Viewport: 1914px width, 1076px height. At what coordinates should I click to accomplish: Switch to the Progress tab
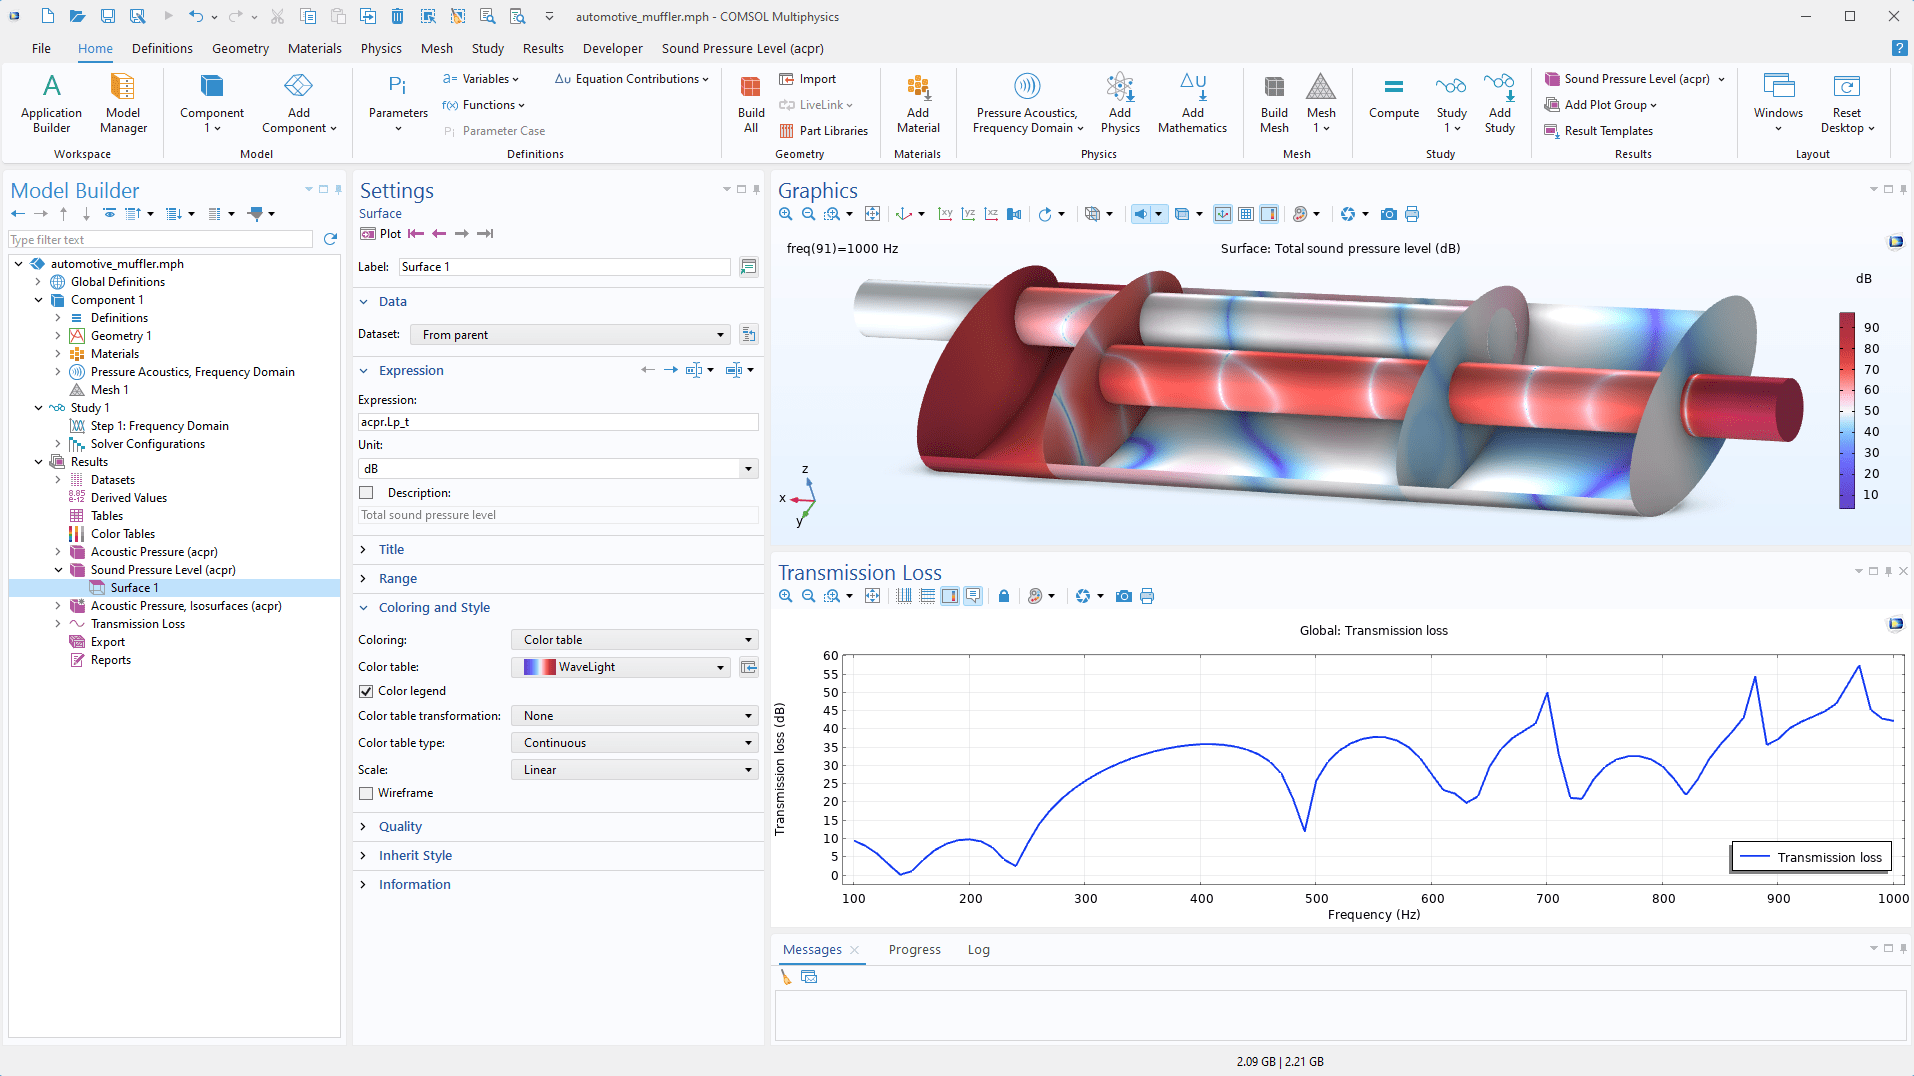[914, 950]
